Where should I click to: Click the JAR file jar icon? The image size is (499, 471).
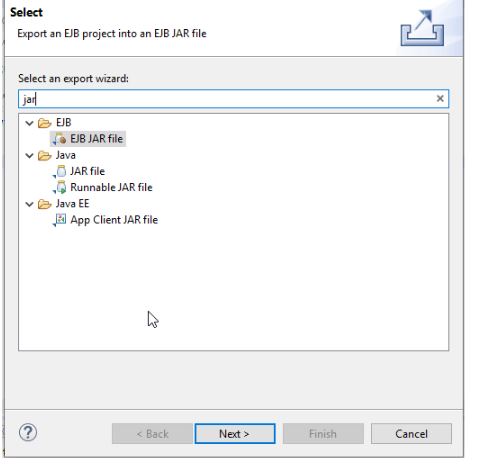[60, 171]
